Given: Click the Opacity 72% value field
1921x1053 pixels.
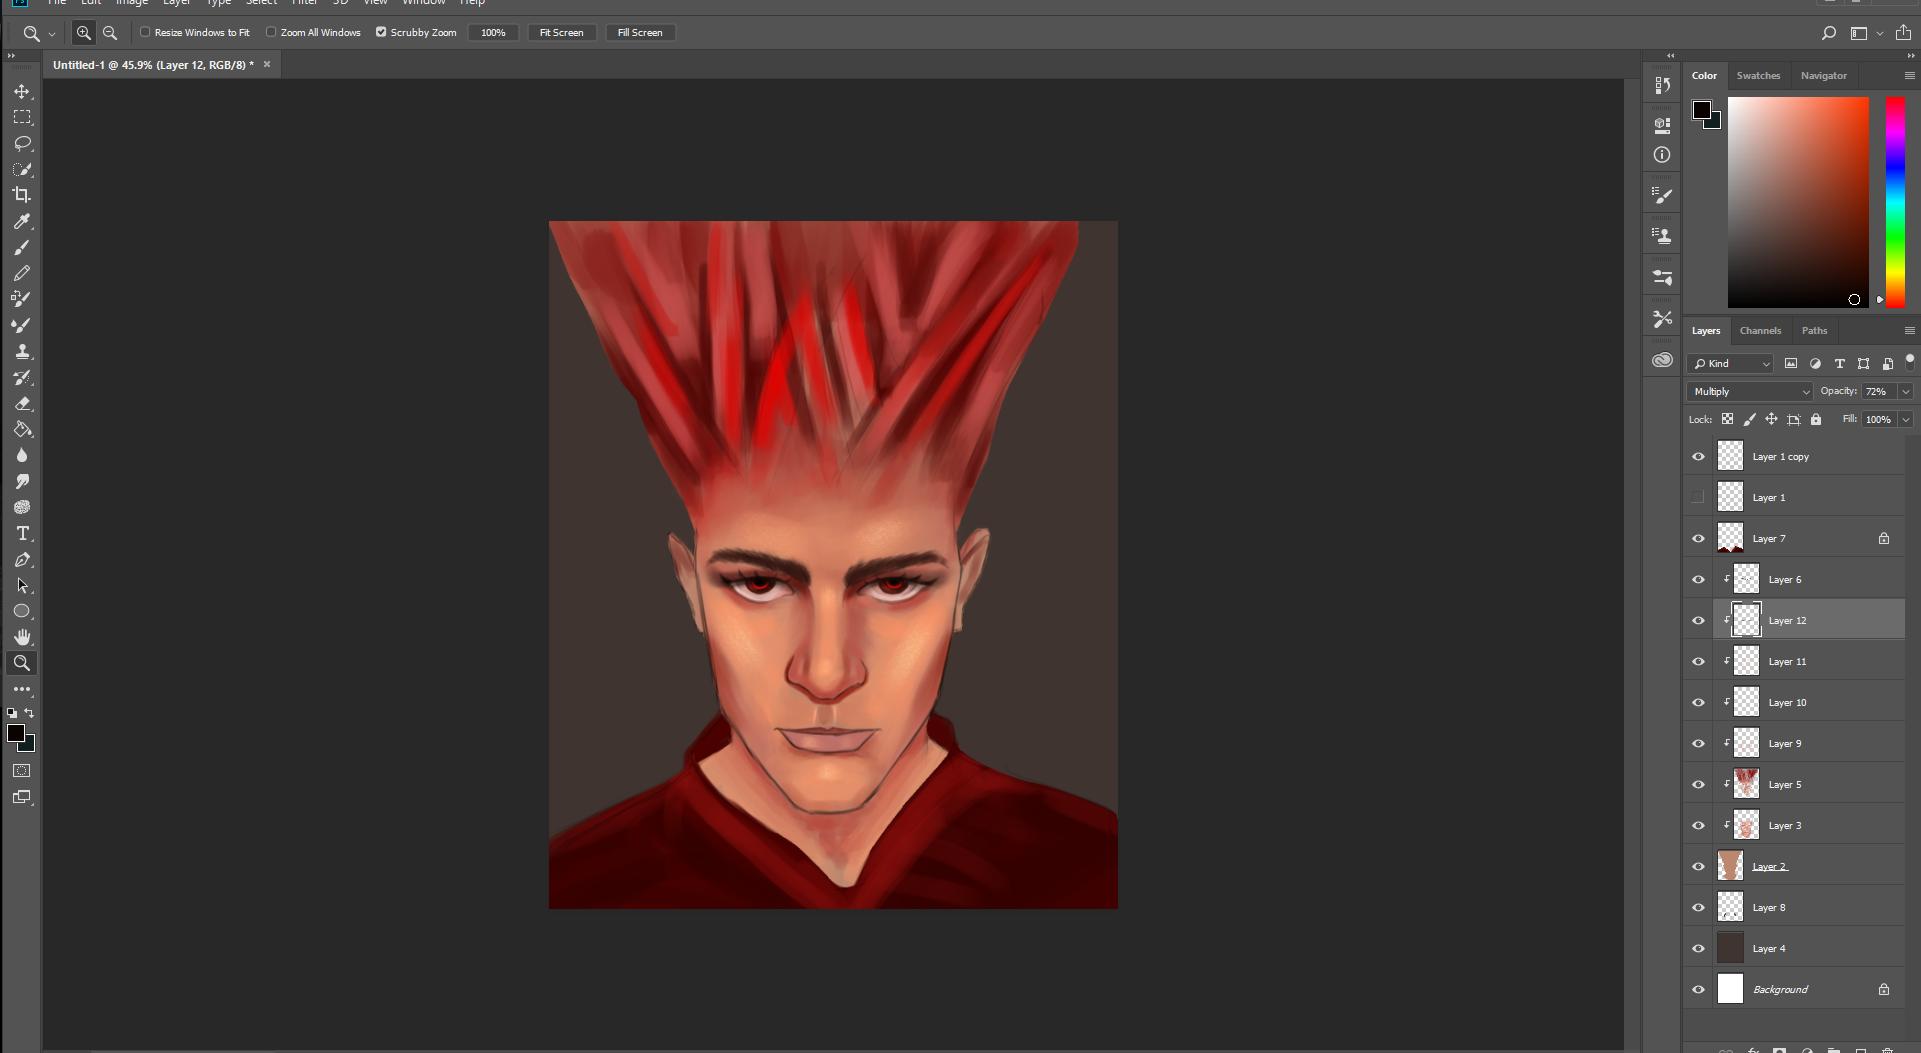Looking at the screenshot, I should click(1878, 391).
